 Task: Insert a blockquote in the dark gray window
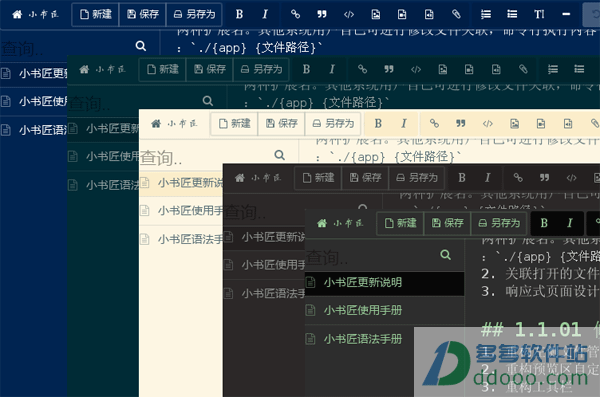(x=544, y=178)
